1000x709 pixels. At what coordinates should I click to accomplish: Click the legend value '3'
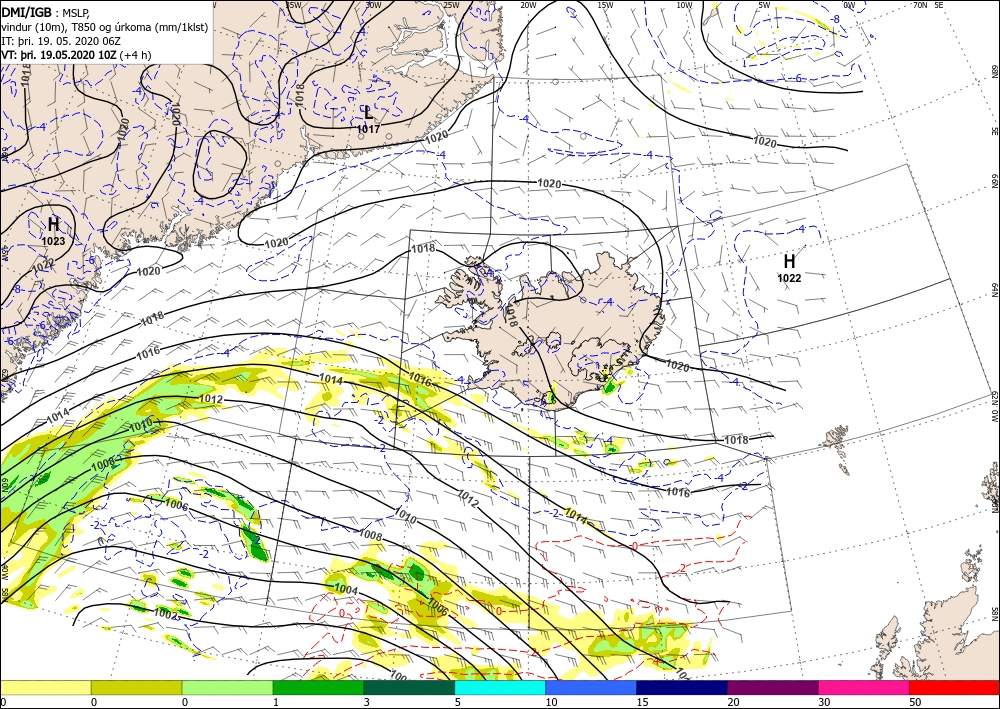[367, 702]
